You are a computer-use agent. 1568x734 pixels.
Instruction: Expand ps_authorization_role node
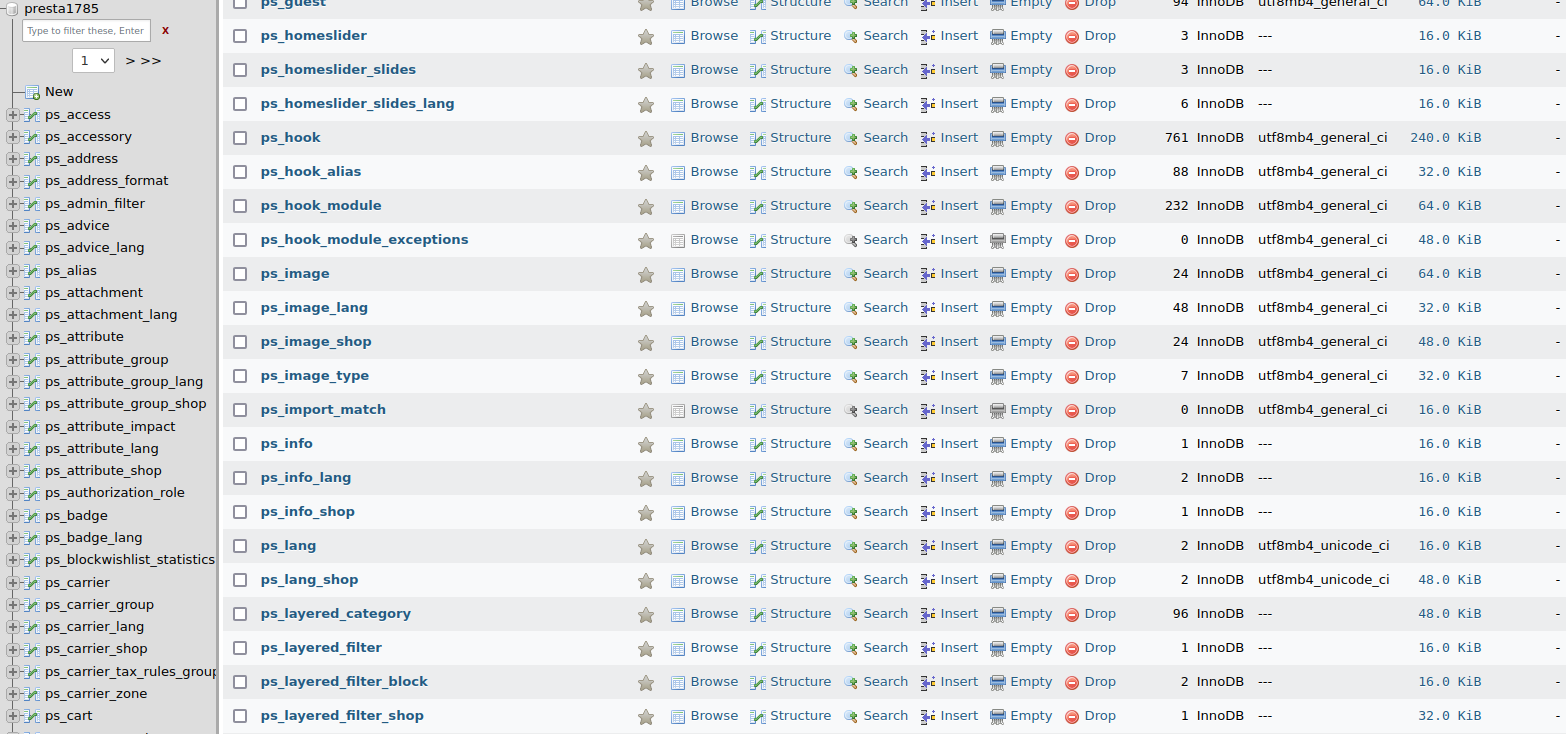pyautogui.click(x=13, y=493)
